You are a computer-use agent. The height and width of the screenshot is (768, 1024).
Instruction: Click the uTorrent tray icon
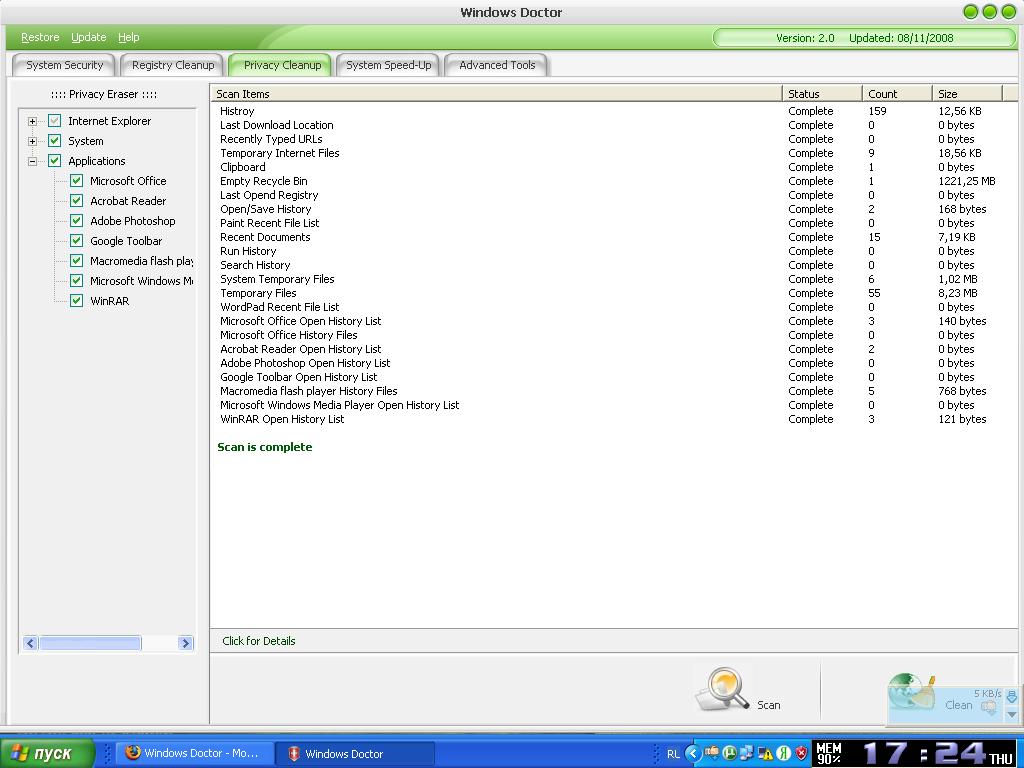click(729, 753)
